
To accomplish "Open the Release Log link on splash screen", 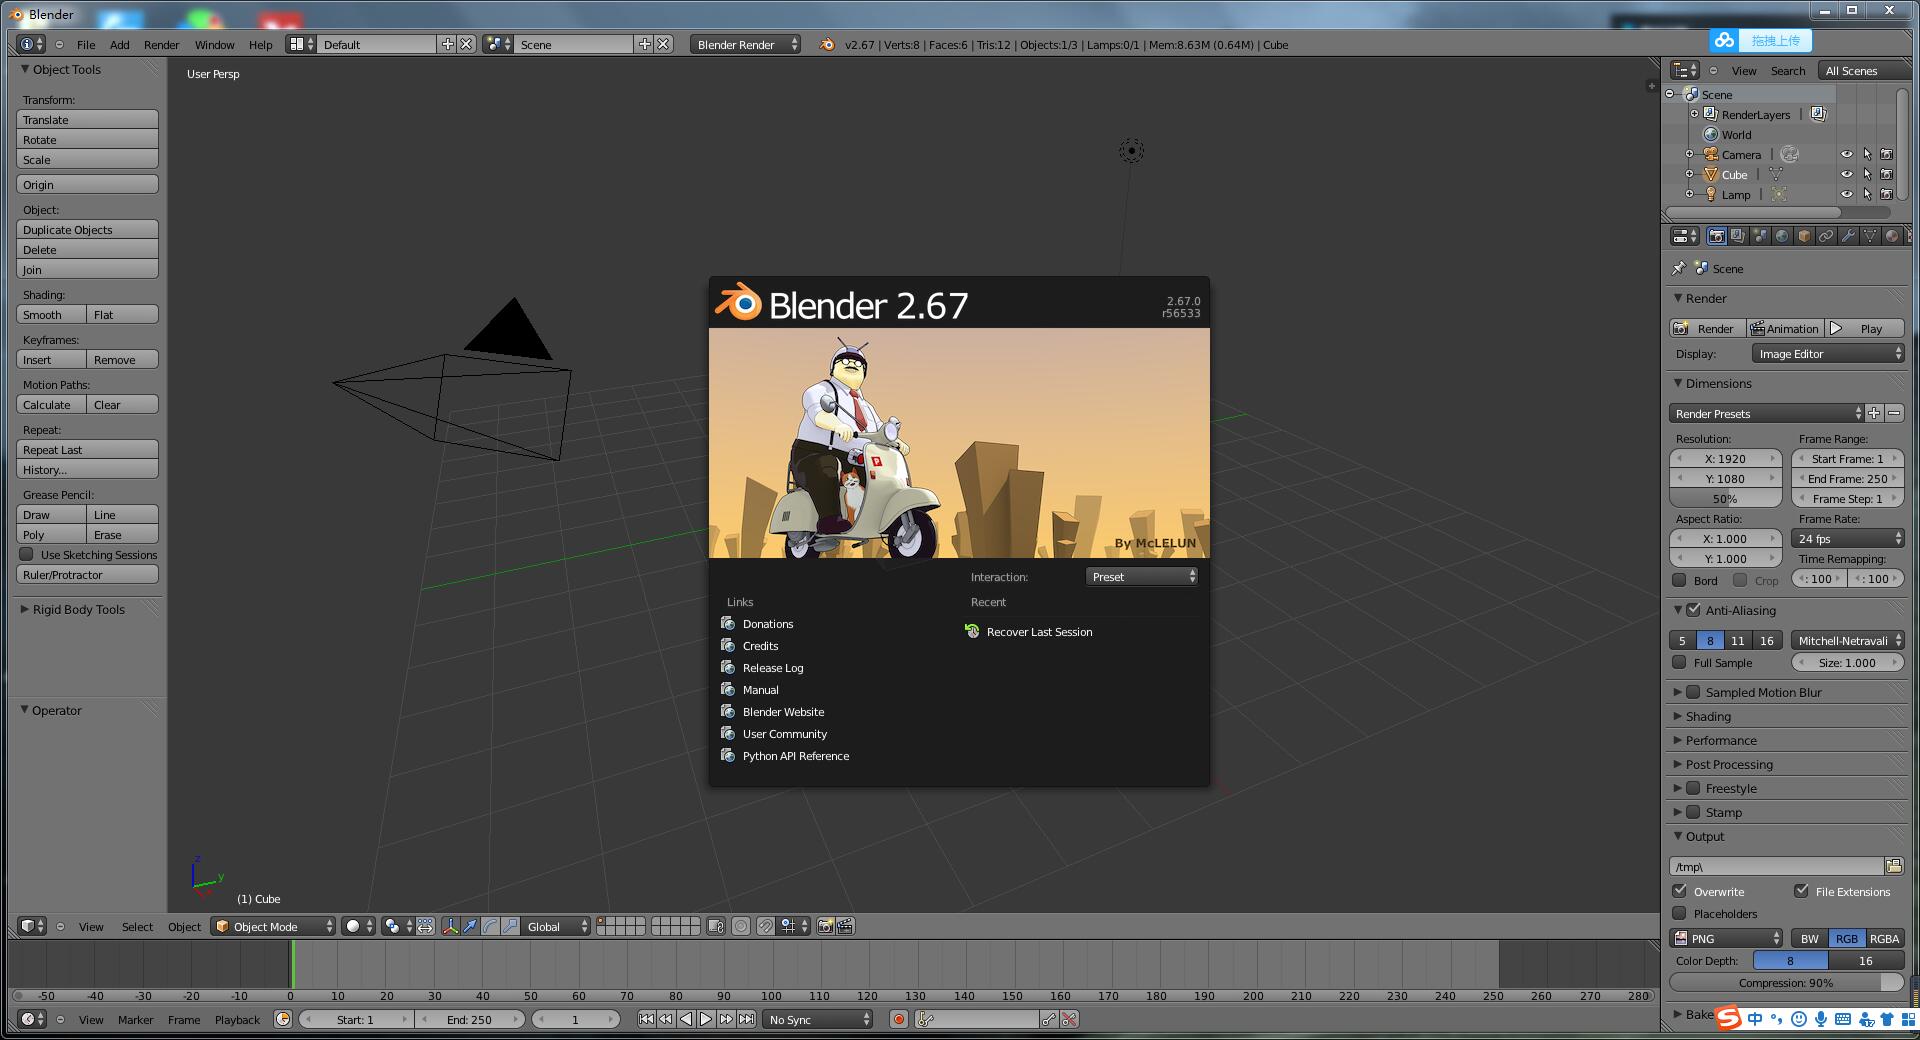I will 773,668.
